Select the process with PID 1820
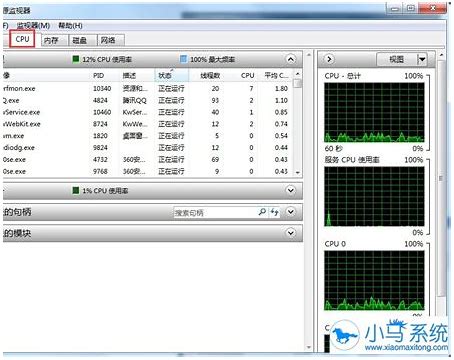 [x=148, y=136]
